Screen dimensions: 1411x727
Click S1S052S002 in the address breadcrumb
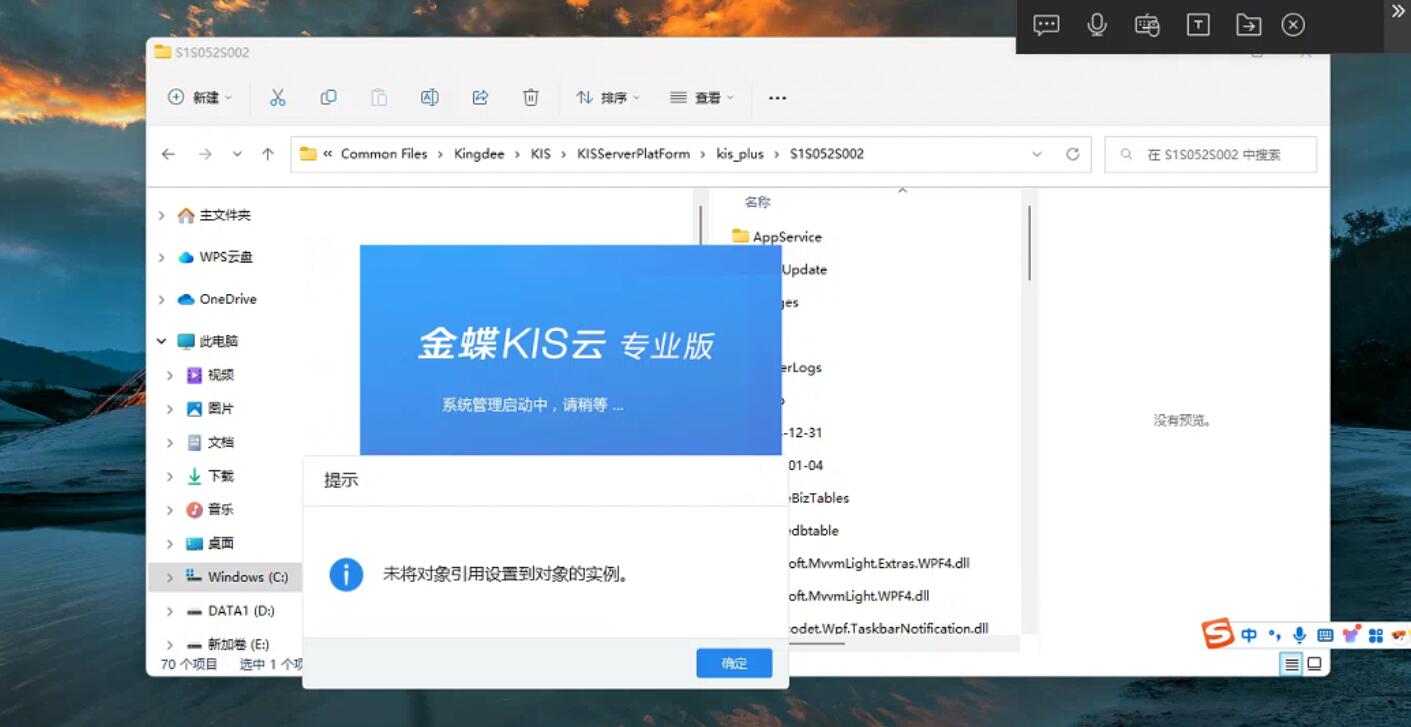(x=827, y=154)
